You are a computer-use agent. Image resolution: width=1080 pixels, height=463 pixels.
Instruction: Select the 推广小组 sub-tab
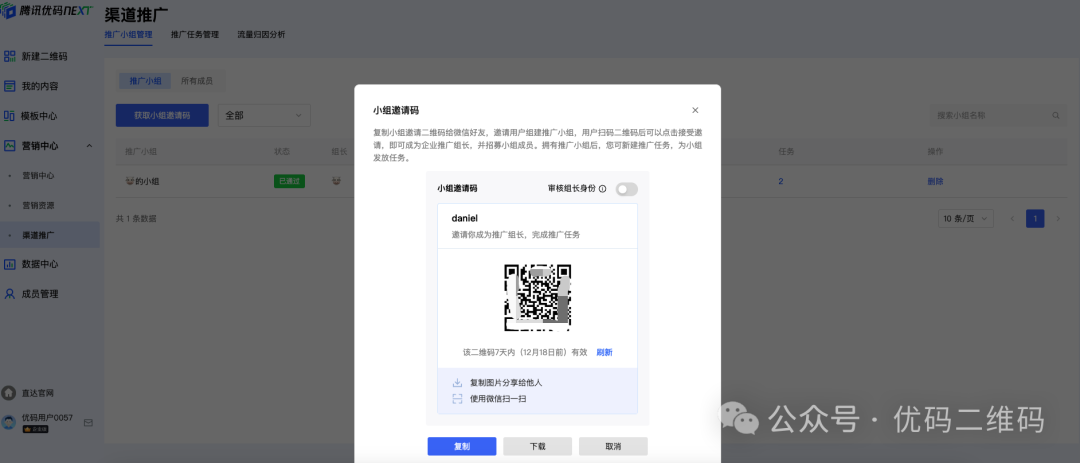click(x=145, y=81)
